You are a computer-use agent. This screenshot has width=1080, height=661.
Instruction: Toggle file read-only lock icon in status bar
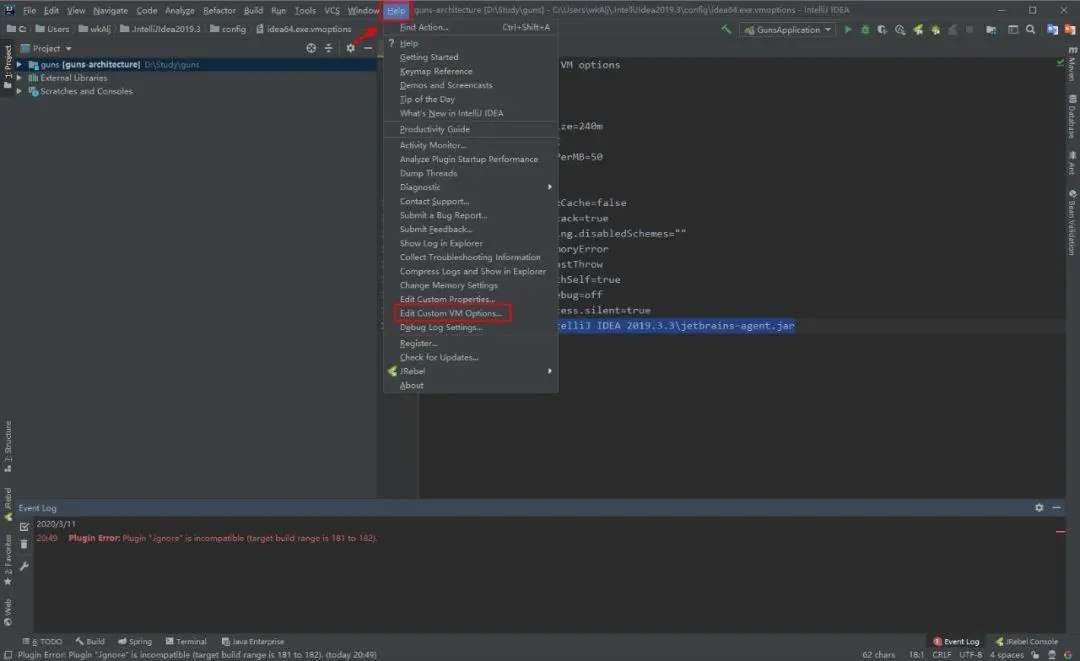(1035, 655)
